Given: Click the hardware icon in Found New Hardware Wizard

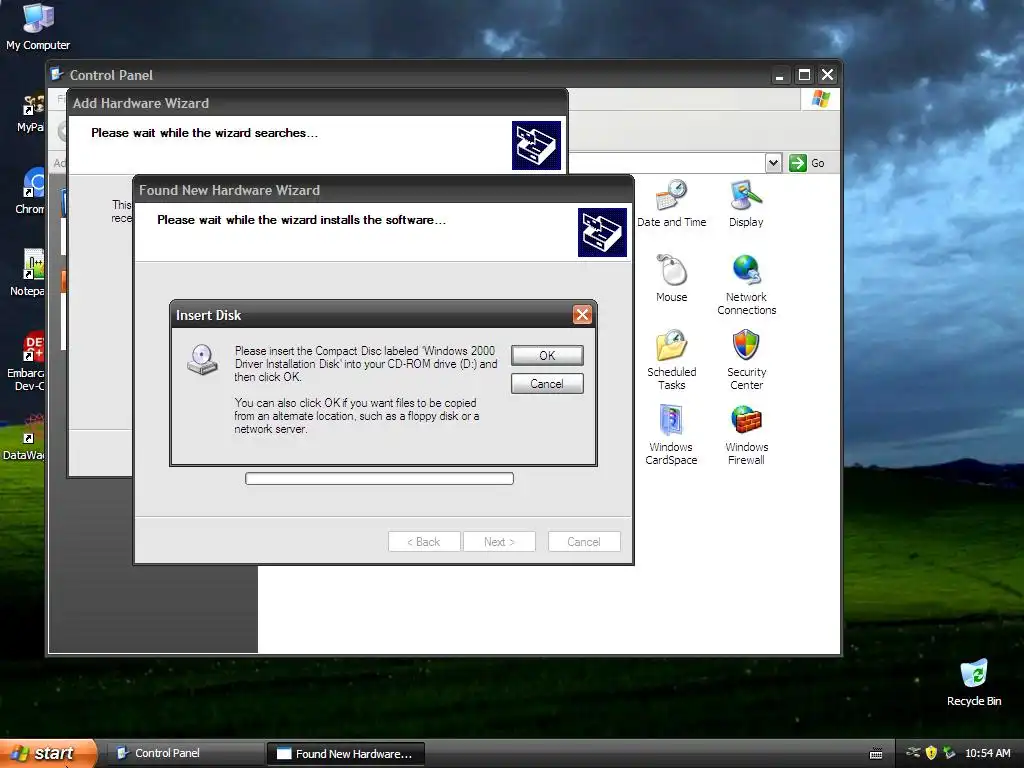Looking at the screenshot, I should pyautogui.click(x=602, y=232).
